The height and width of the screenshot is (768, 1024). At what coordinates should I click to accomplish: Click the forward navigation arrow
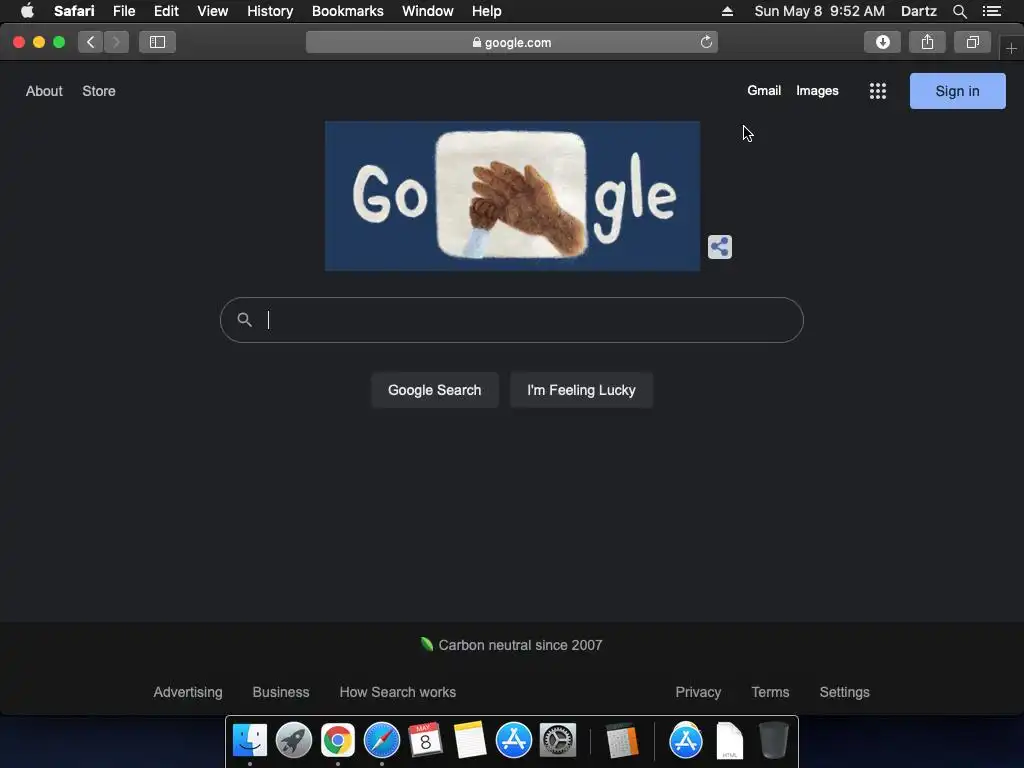(116, 42)
